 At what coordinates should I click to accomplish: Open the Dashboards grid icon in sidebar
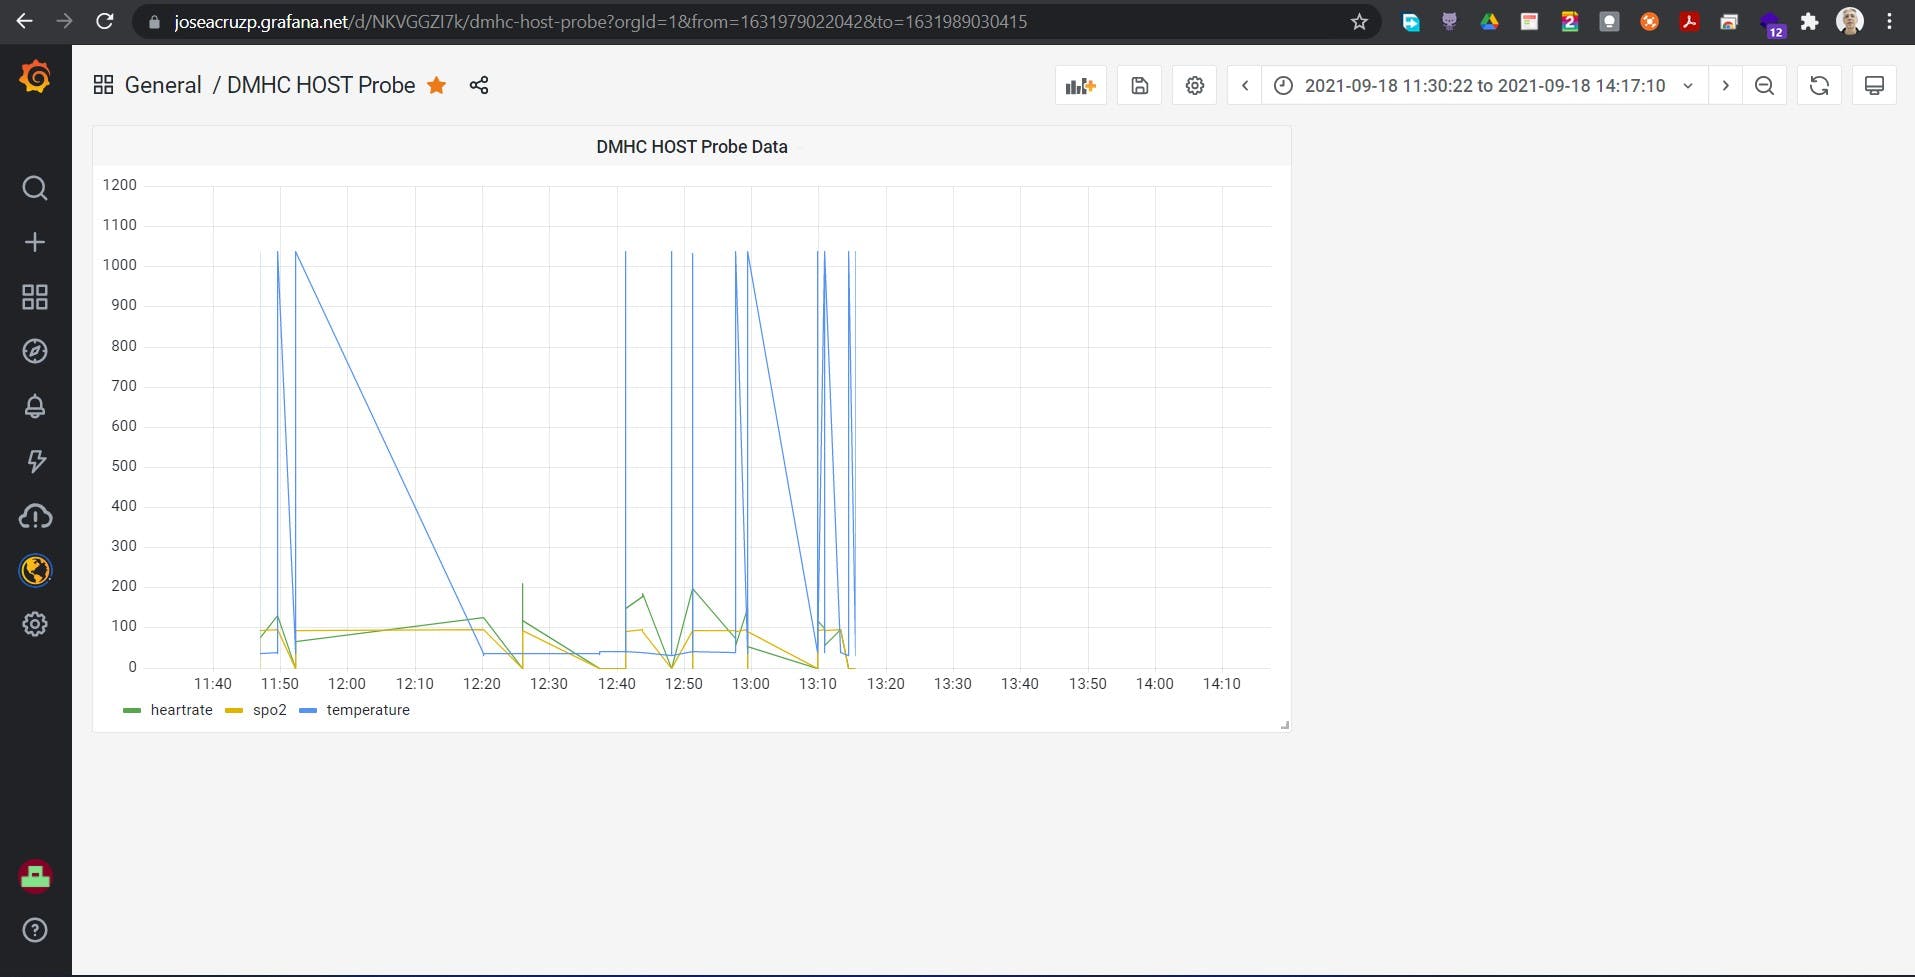click(x=35, y=297)
